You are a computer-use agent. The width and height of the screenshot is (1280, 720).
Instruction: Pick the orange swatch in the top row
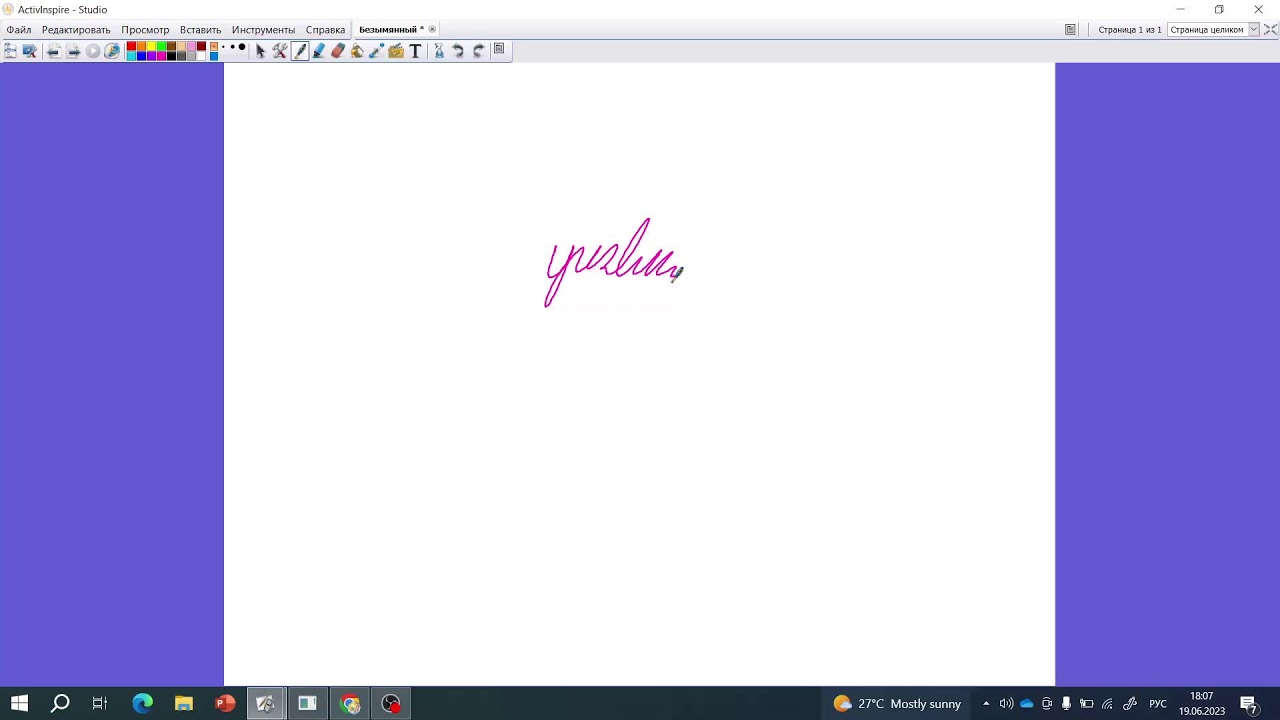point(141,46)
